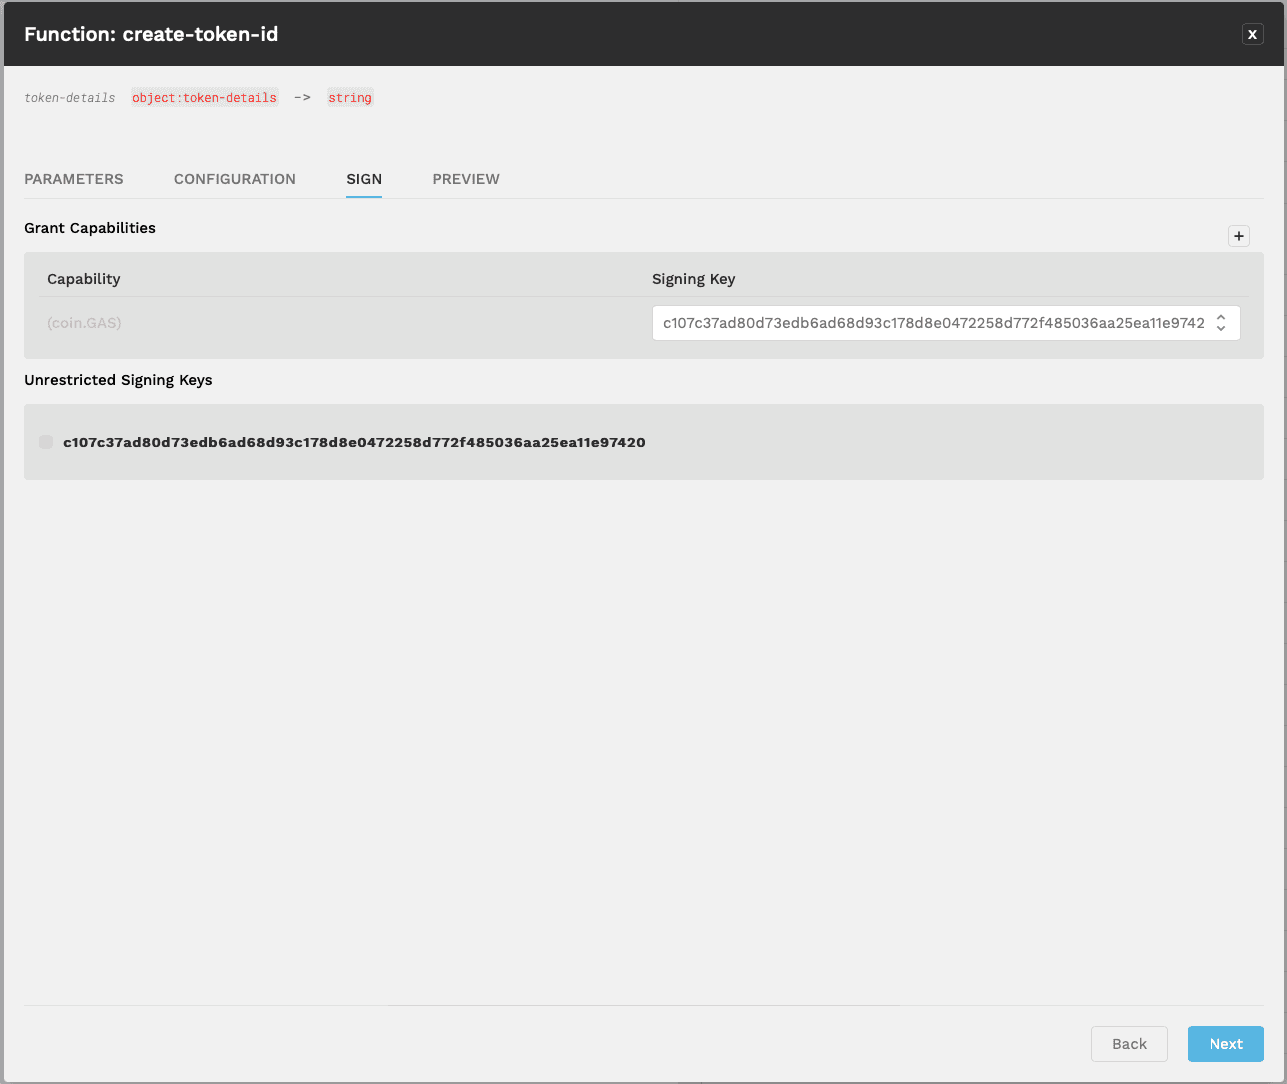Toggle the unrestricted signing key checkbox
Screen dimensions: 1287x1084
[46, 442]
